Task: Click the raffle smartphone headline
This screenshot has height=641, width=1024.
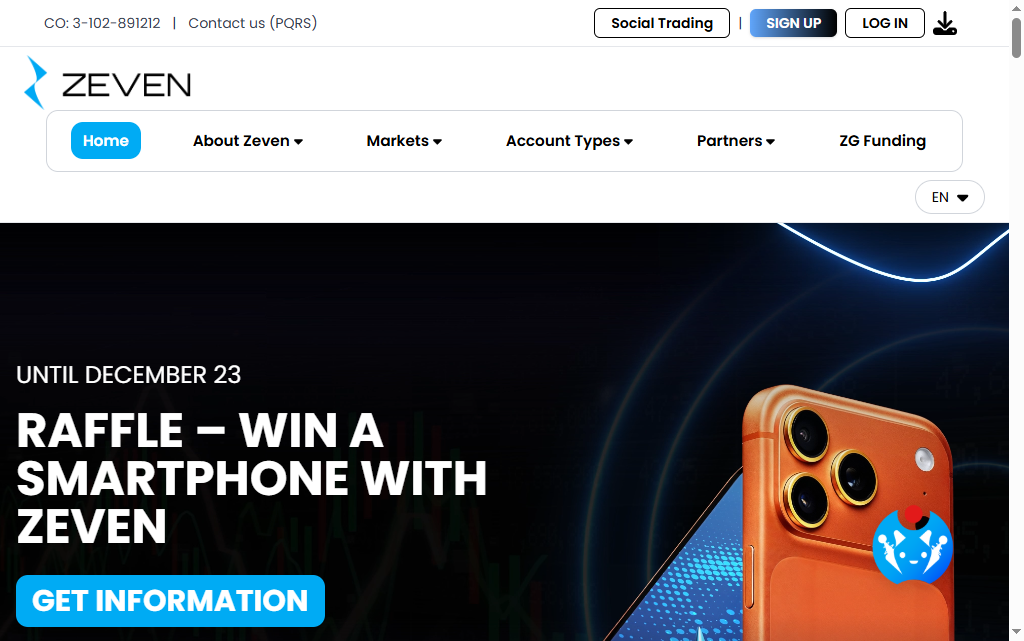Action: coord(251,478)
